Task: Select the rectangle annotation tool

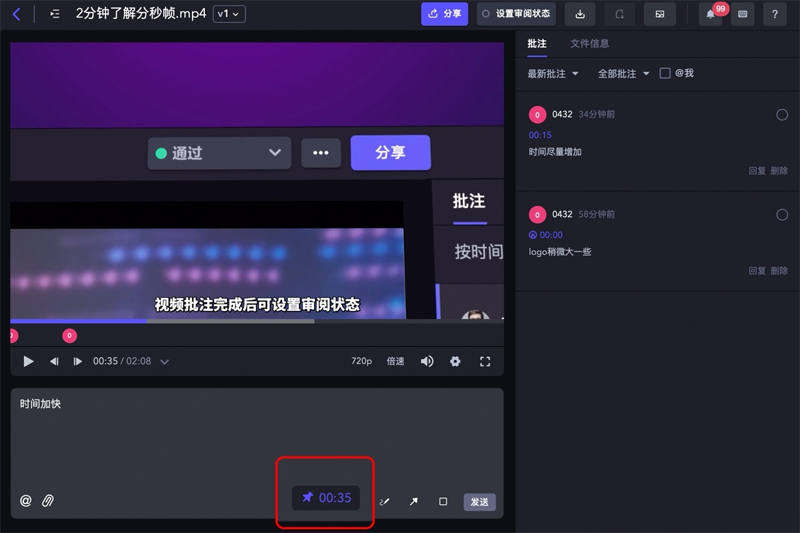Action: tap(443, 502)
